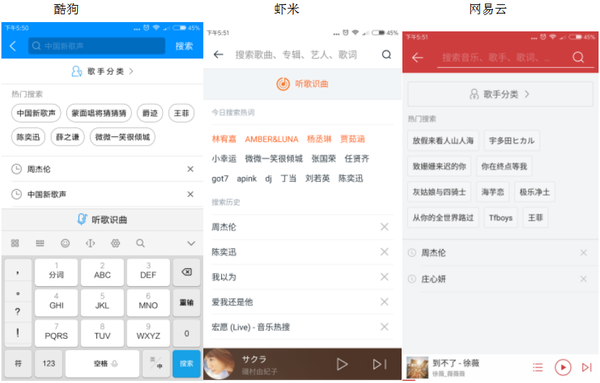Open the 中国新歌声 history entry in Kugou
Image resolution: width=600 pixels, height=383 pixels.
102,194
